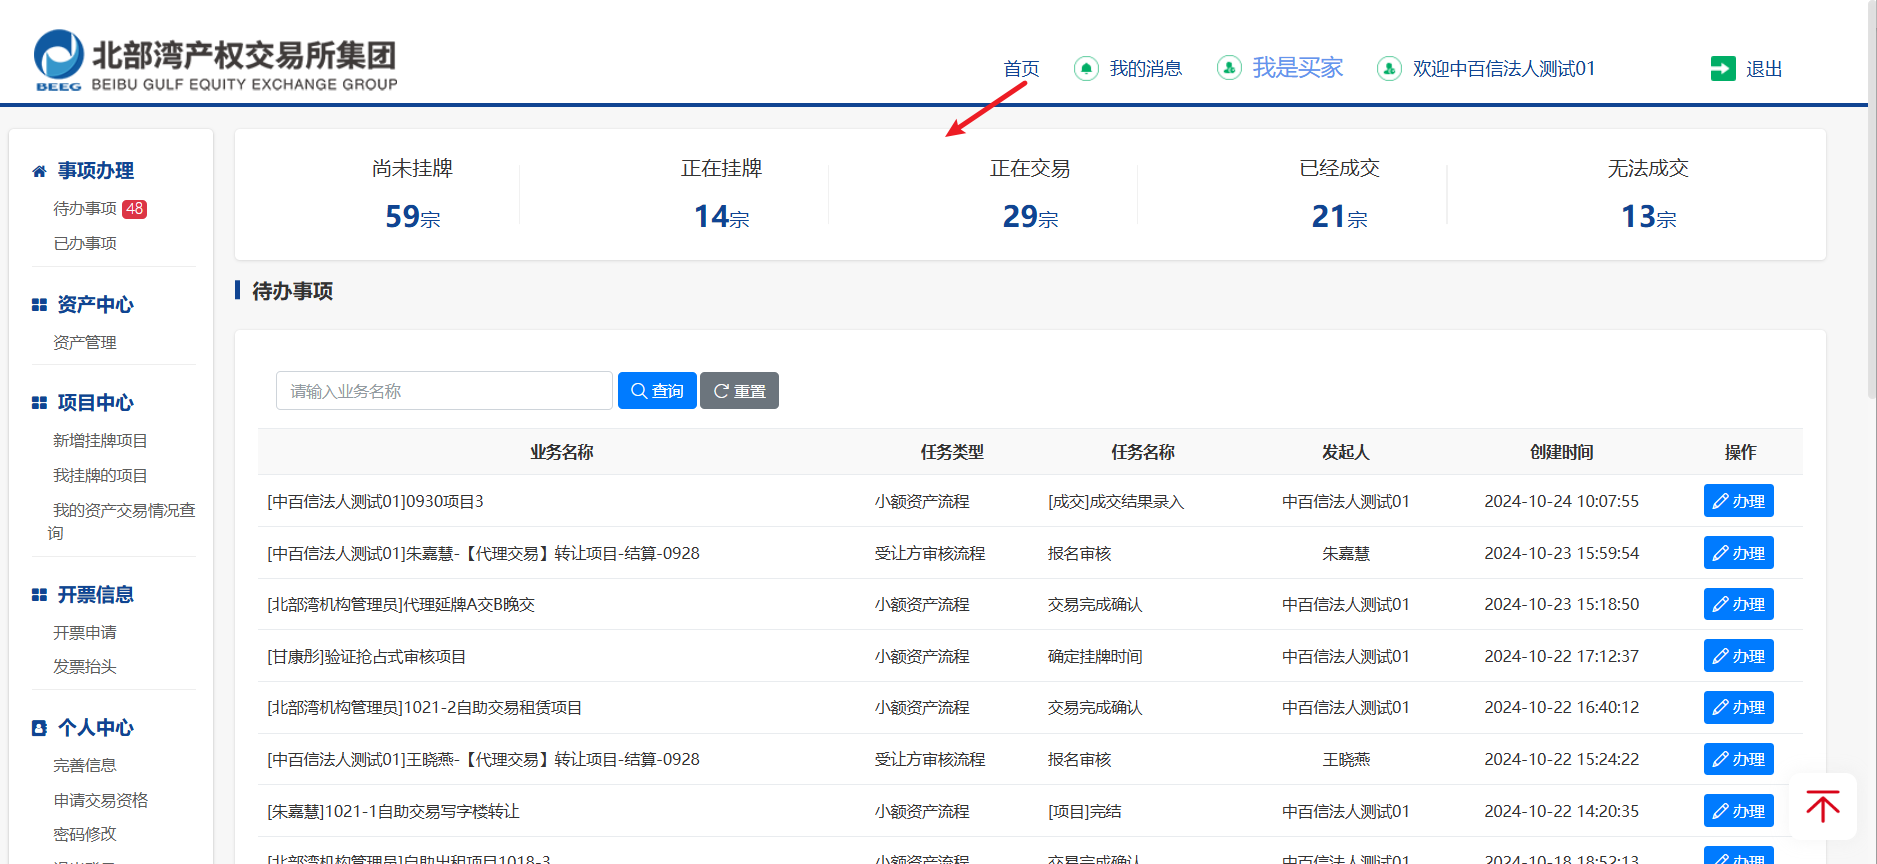The height and width of the screenshot is (864, 1877).
Task: Click the 创建时间 column header
Action: click(1561, 452)
